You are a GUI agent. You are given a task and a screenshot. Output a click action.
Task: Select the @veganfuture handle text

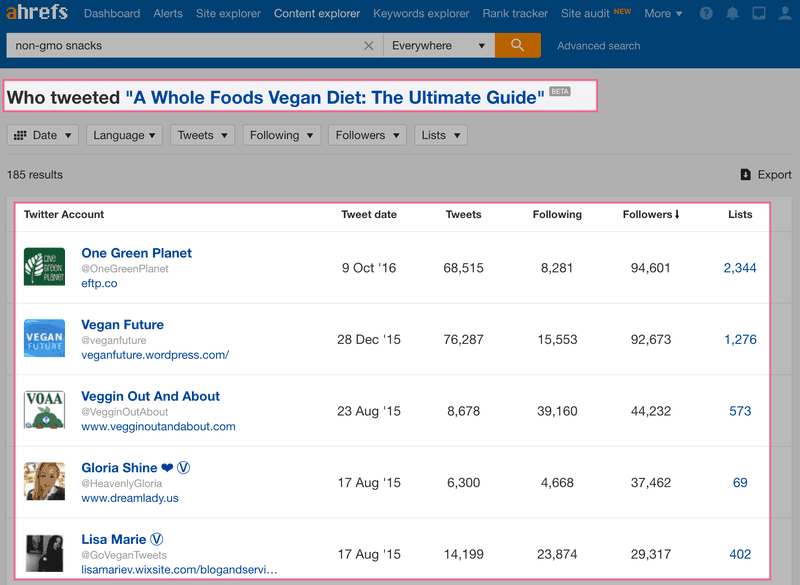(114, 340)
